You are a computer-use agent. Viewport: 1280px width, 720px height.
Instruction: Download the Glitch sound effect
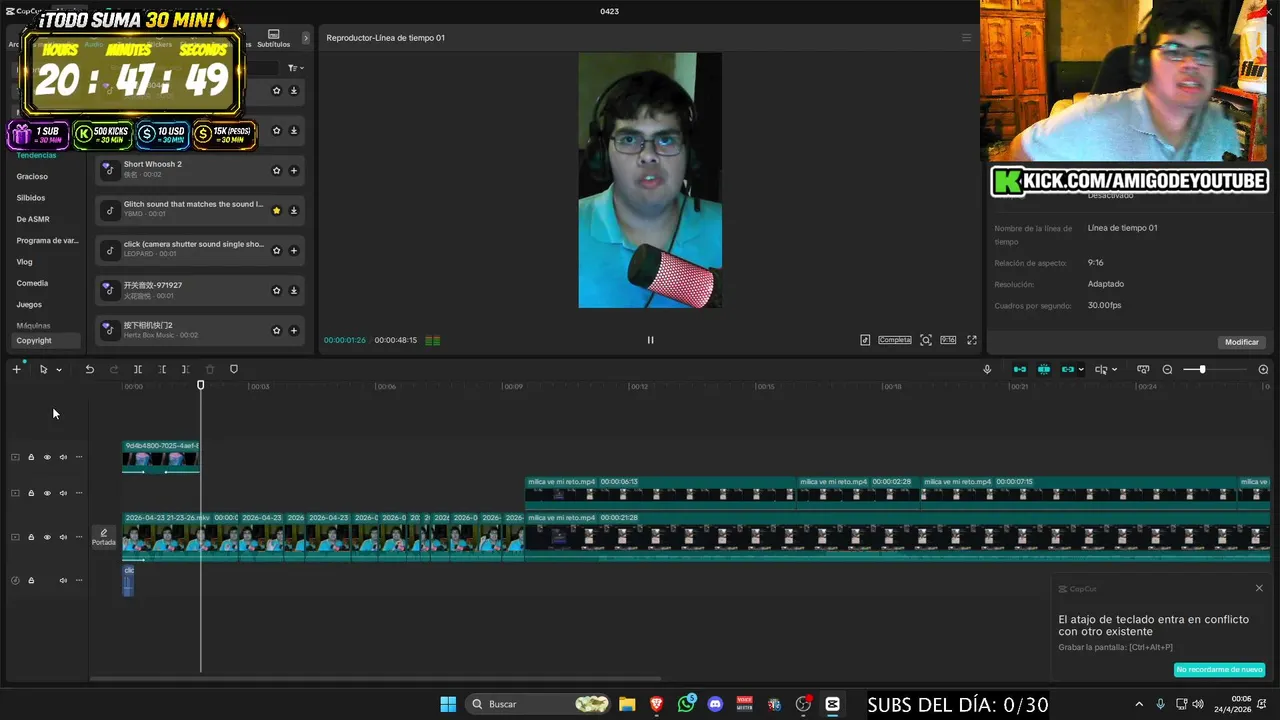click(294, 211)
